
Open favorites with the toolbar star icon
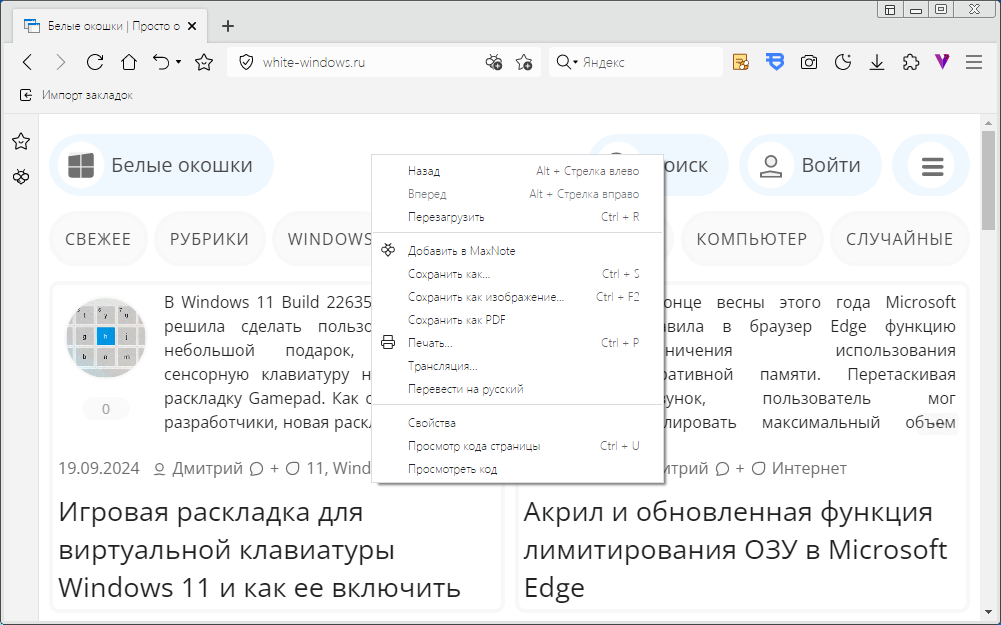click(x=204, y=62)
